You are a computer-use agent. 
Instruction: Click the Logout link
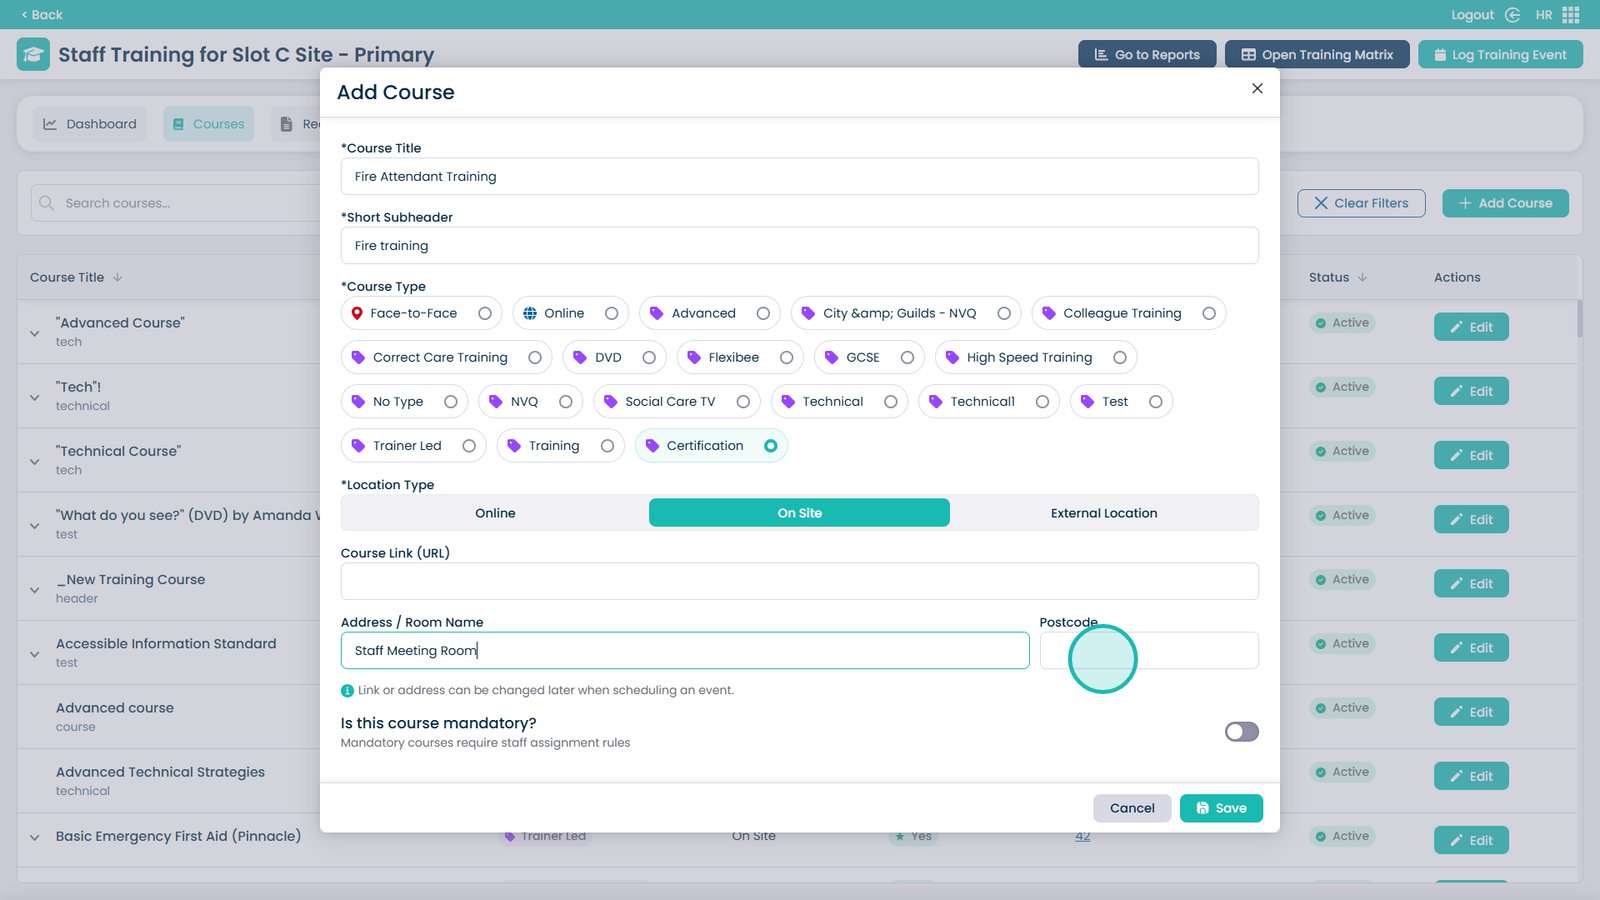[x=1472, y=15]
